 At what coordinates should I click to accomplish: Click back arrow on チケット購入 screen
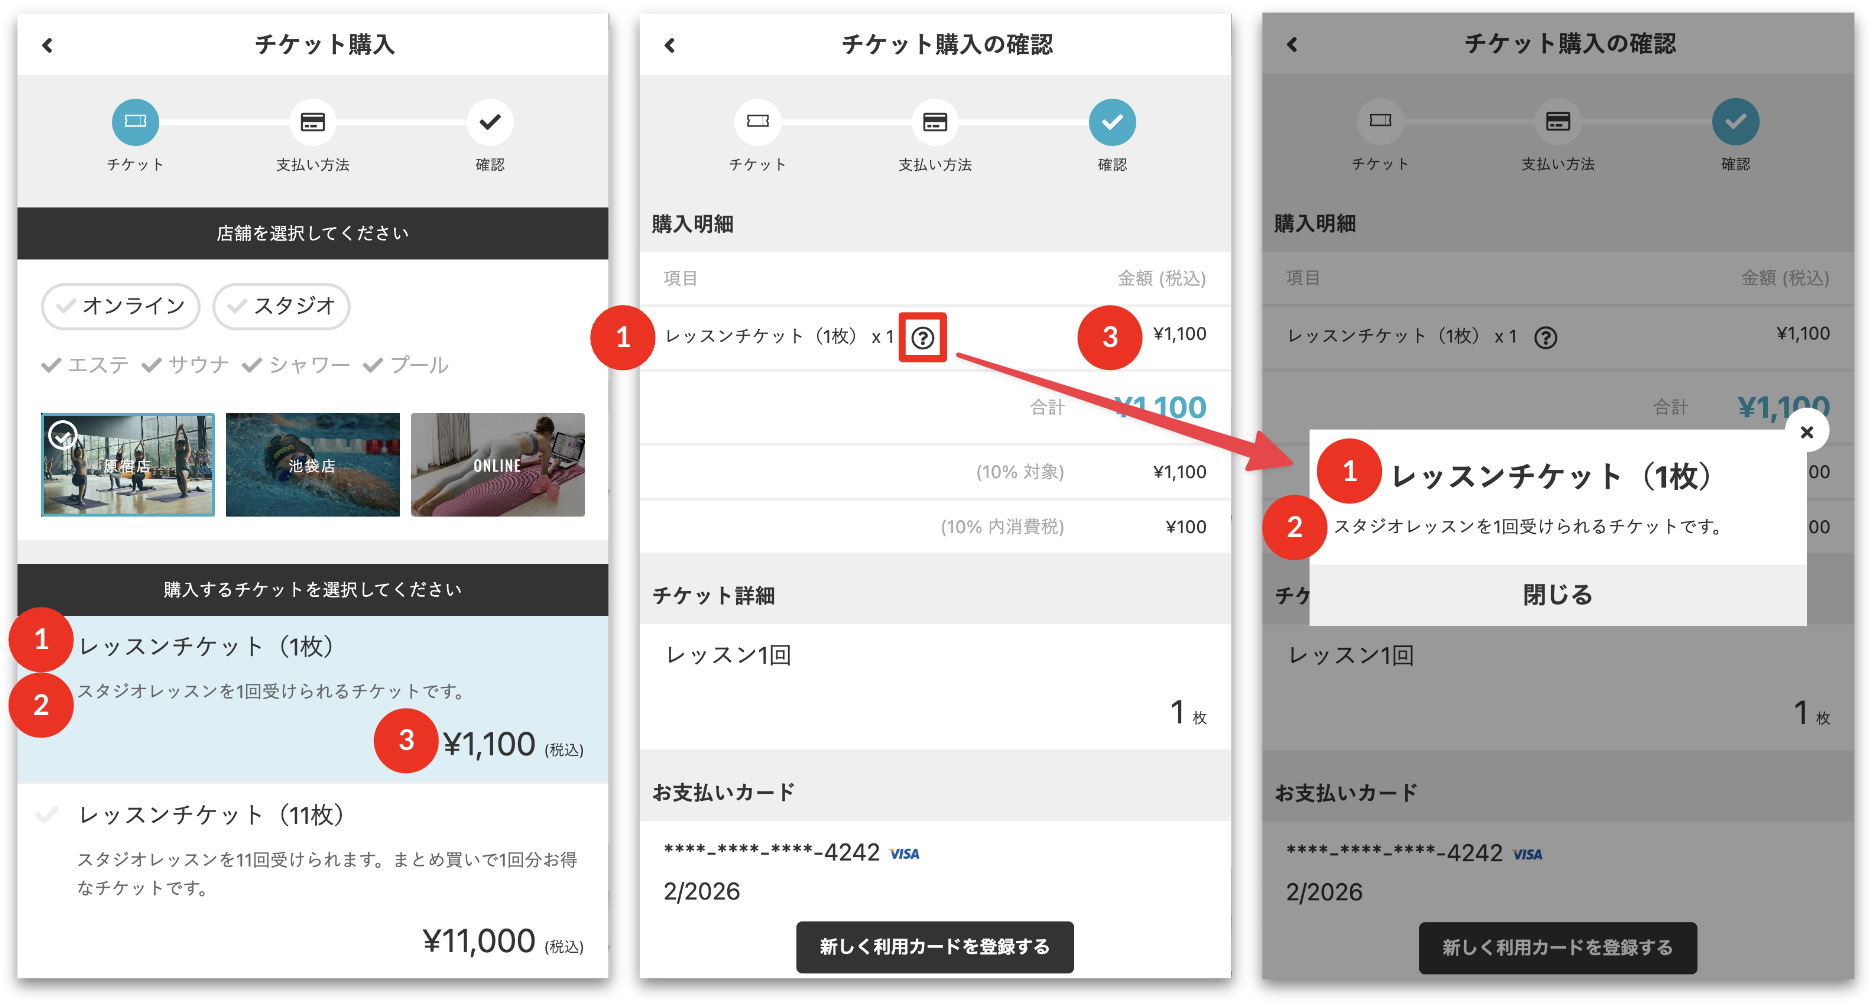(x=47, y=45)
